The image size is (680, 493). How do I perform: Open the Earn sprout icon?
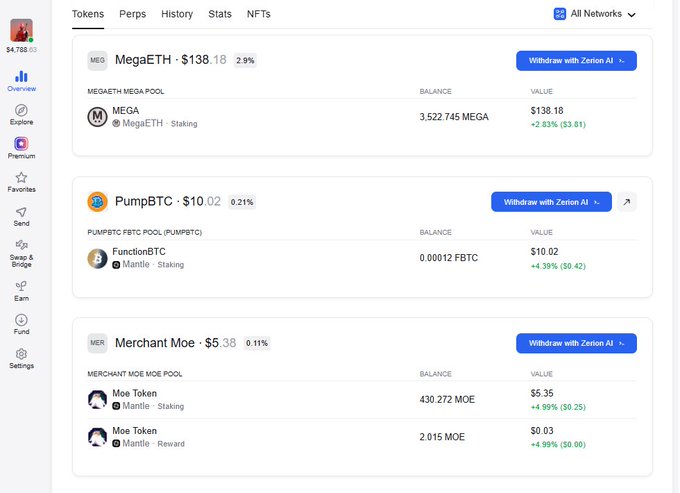pos(21,286)
